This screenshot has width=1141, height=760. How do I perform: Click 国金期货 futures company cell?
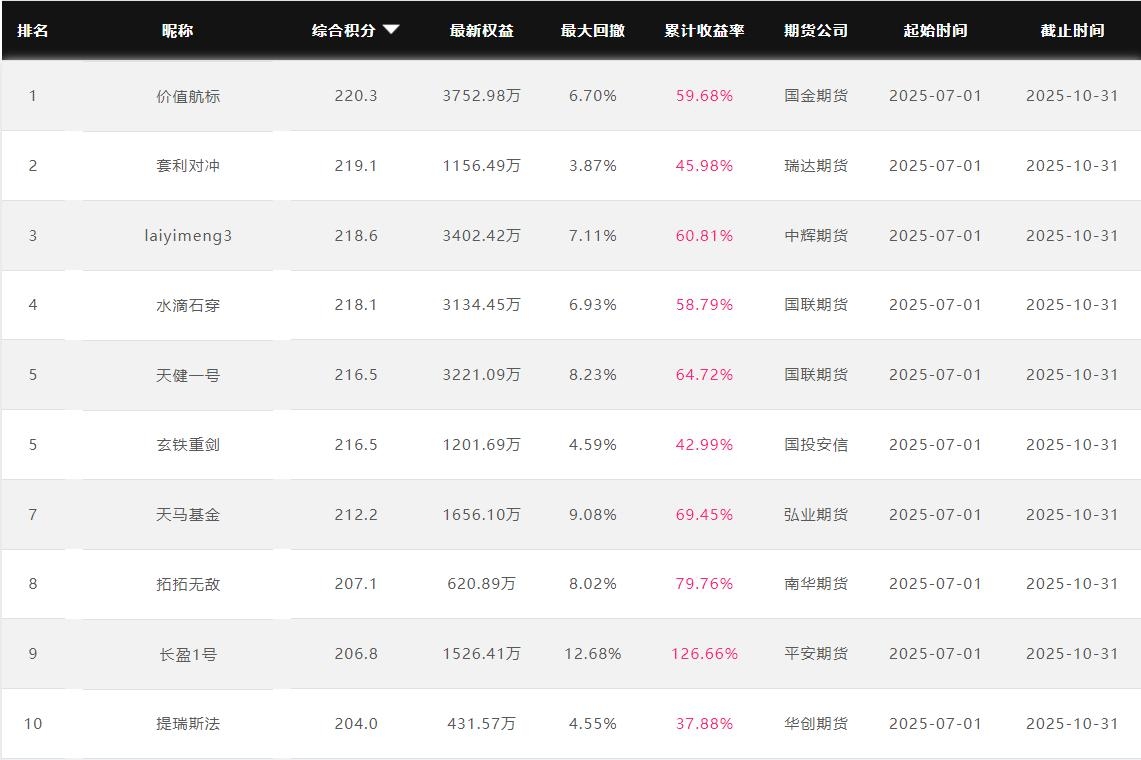click(816, 96)
